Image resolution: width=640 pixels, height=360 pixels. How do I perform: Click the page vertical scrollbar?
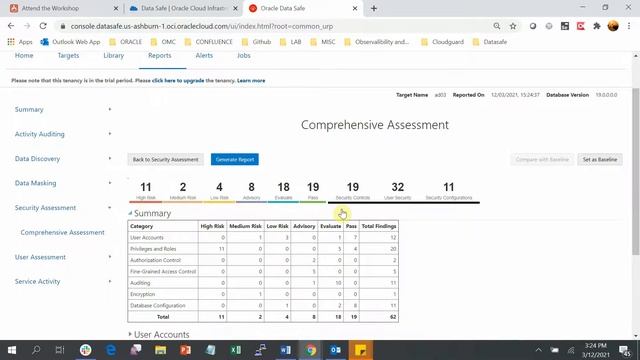(636, 171)
